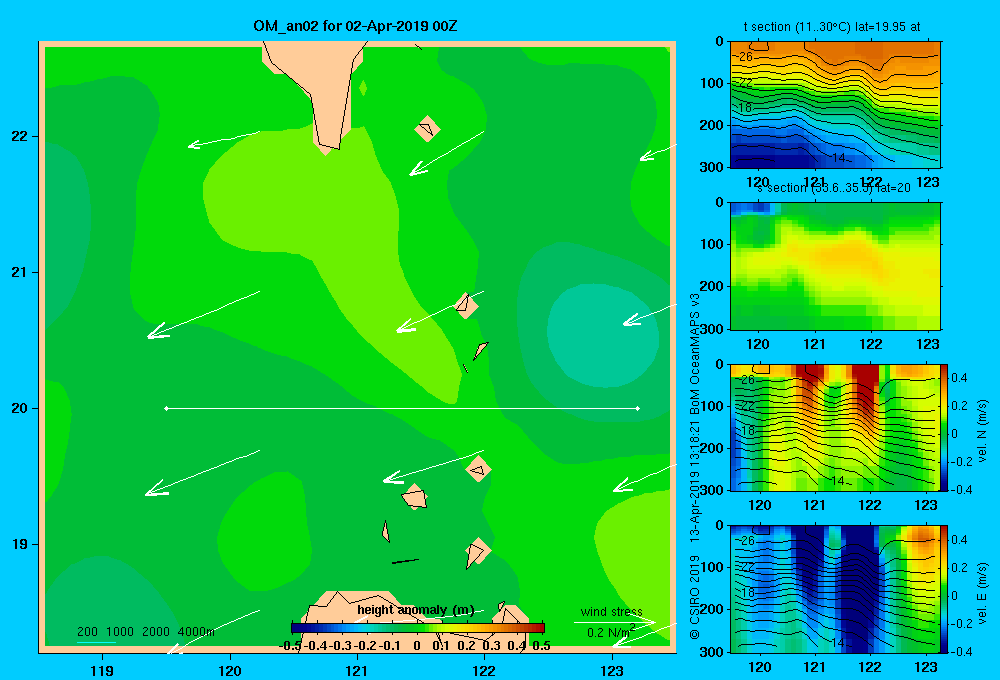1000x680 pixels.
Task: Click the "height anomaly (m)" legend label
Action: [x=416, y=610]
